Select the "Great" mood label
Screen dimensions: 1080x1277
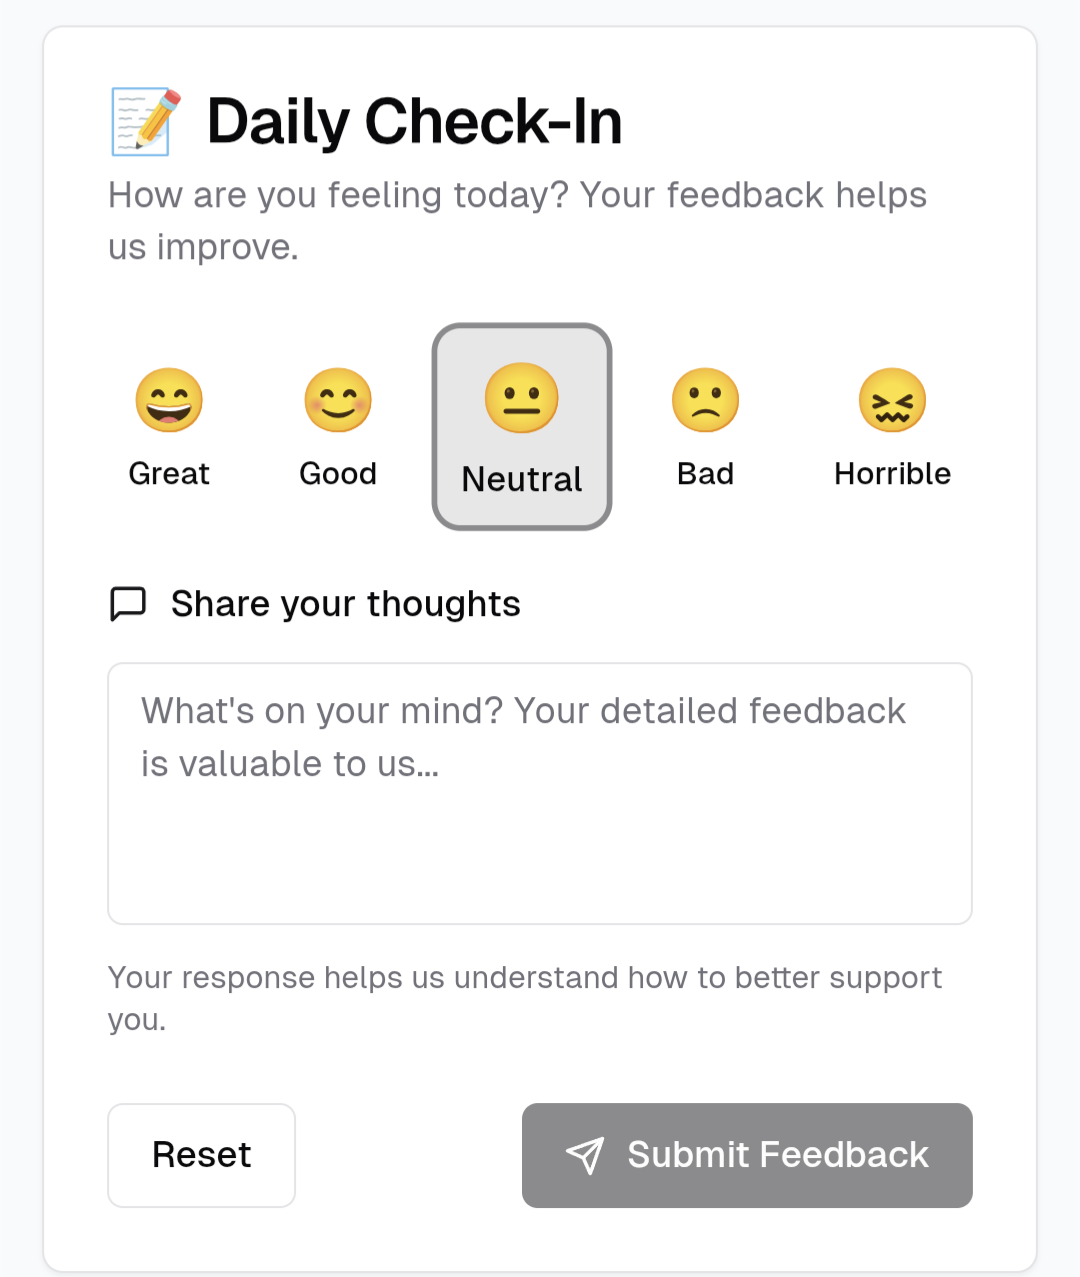(169, 473)
